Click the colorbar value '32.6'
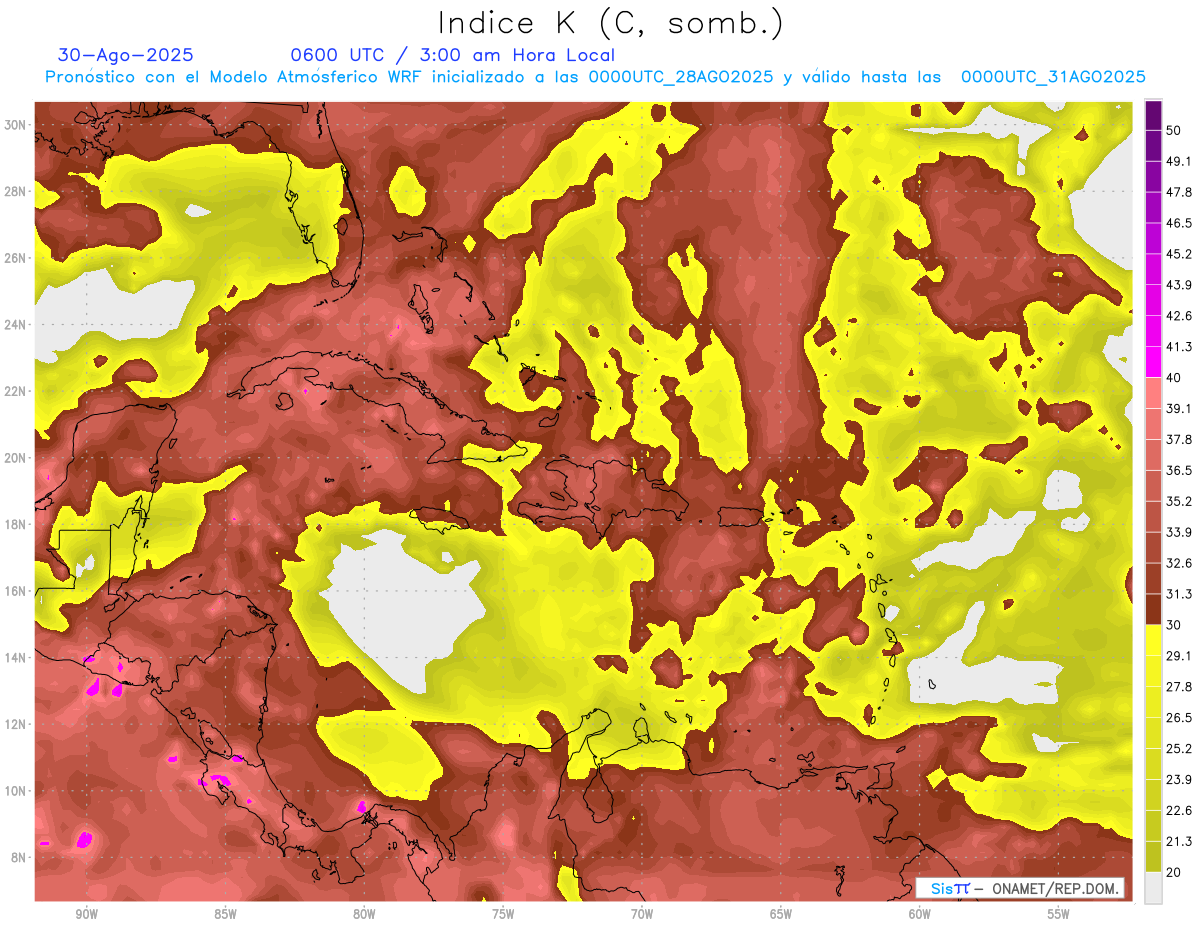Screen dimensions: 1200x927 tap(1178, 564)
